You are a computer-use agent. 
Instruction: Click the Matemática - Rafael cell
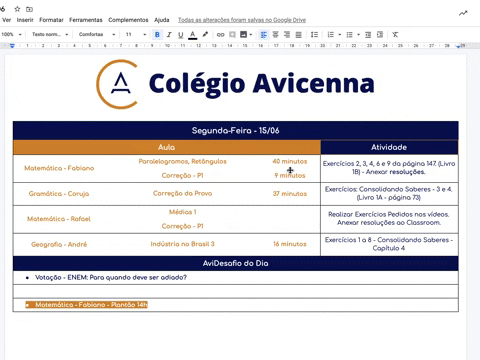[59, 219]
